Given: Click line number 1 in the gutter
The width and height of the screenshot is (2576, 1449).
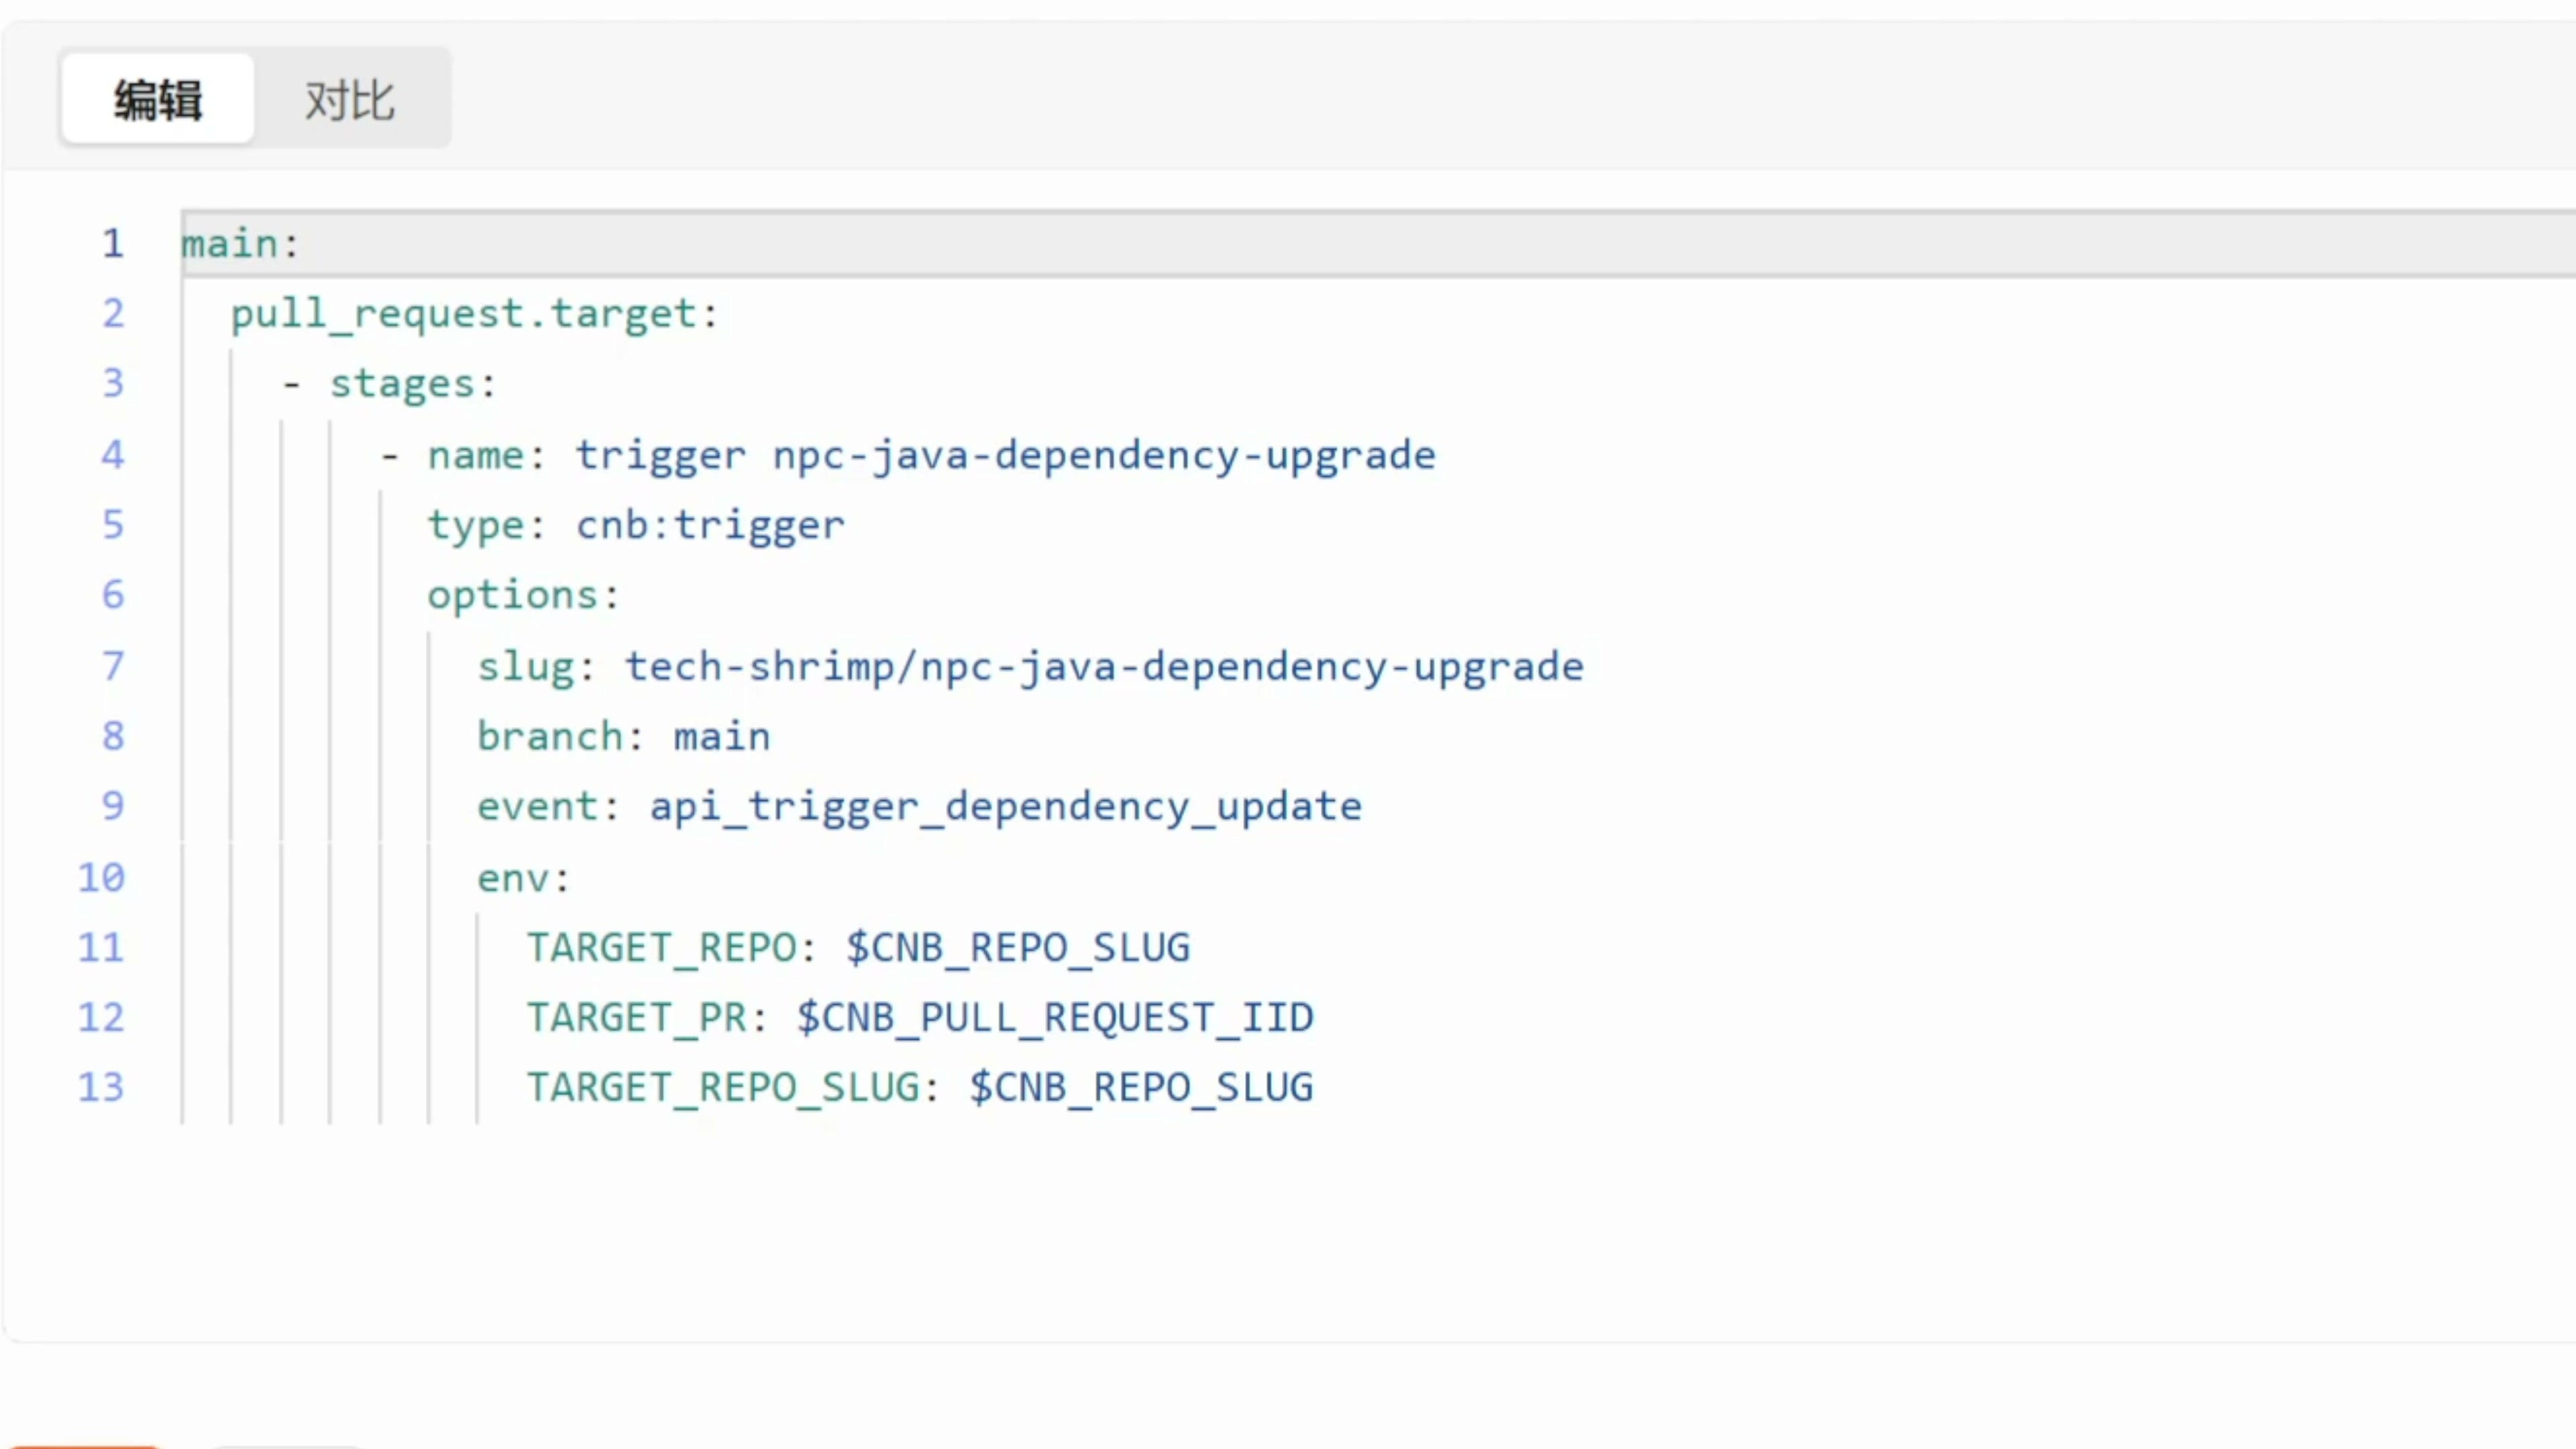Looking at the screenshot, I should [x=113, y=243].
